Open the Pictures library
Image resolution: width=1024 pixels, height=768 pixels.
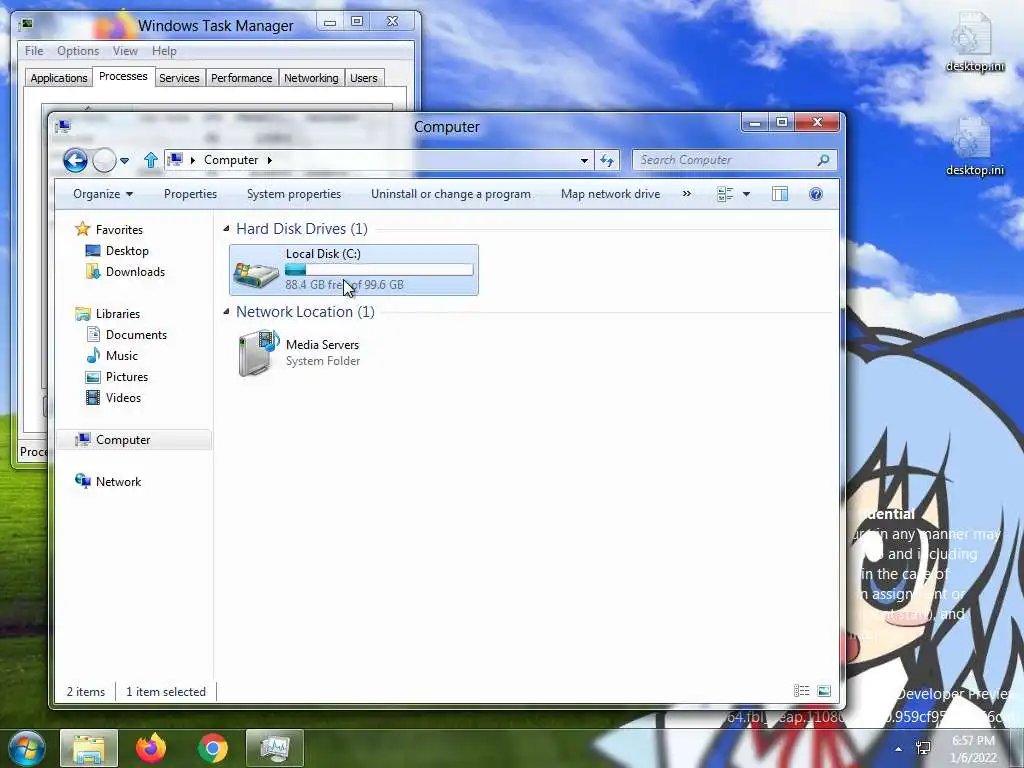click(x=127, y=377)
